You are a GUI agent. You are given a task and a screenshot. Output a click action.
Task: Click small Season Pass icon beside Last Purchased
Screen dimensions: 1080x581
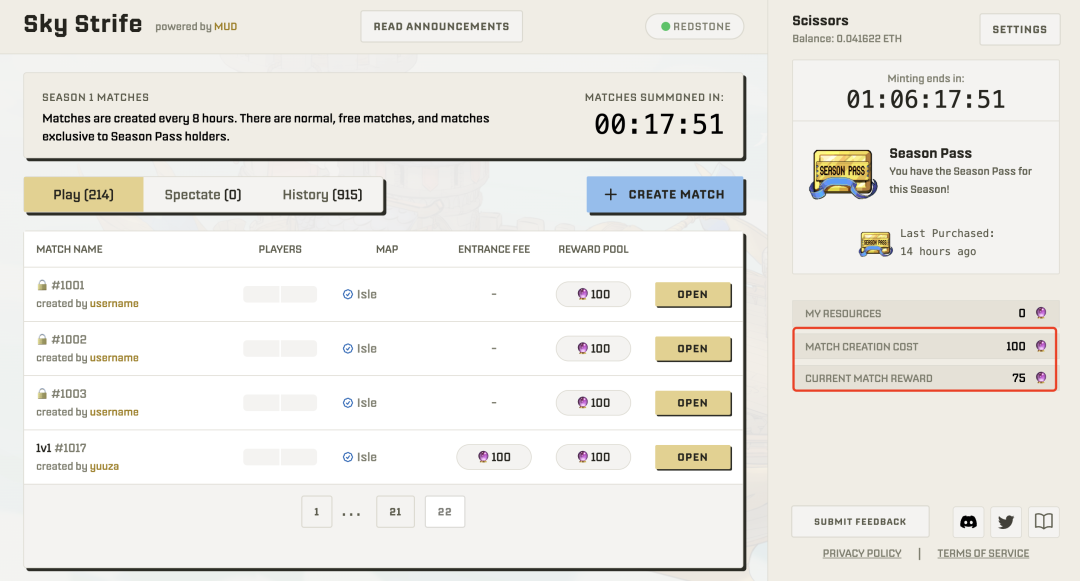(x=875, y=244)
